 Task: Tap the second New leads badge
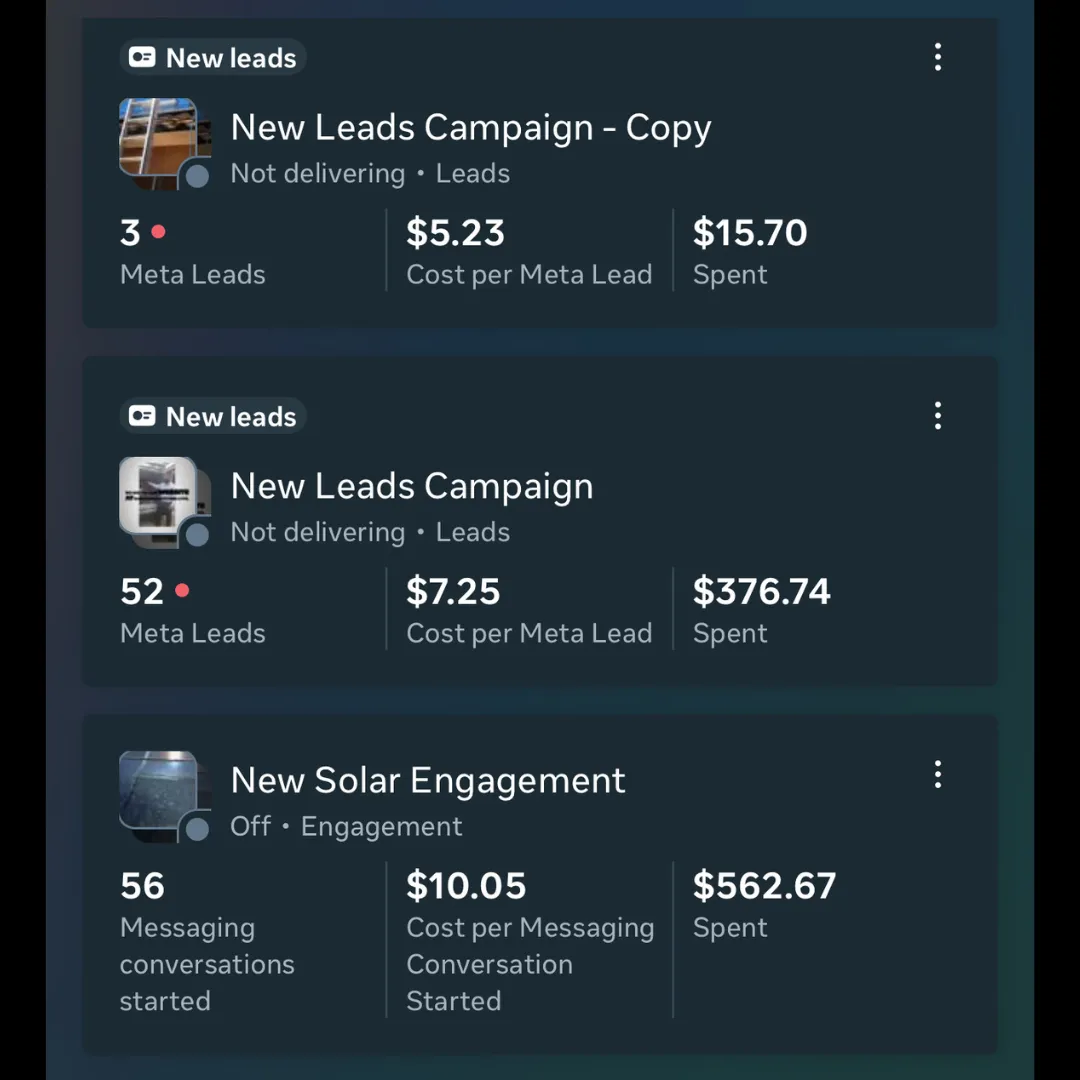click(213, 416)
